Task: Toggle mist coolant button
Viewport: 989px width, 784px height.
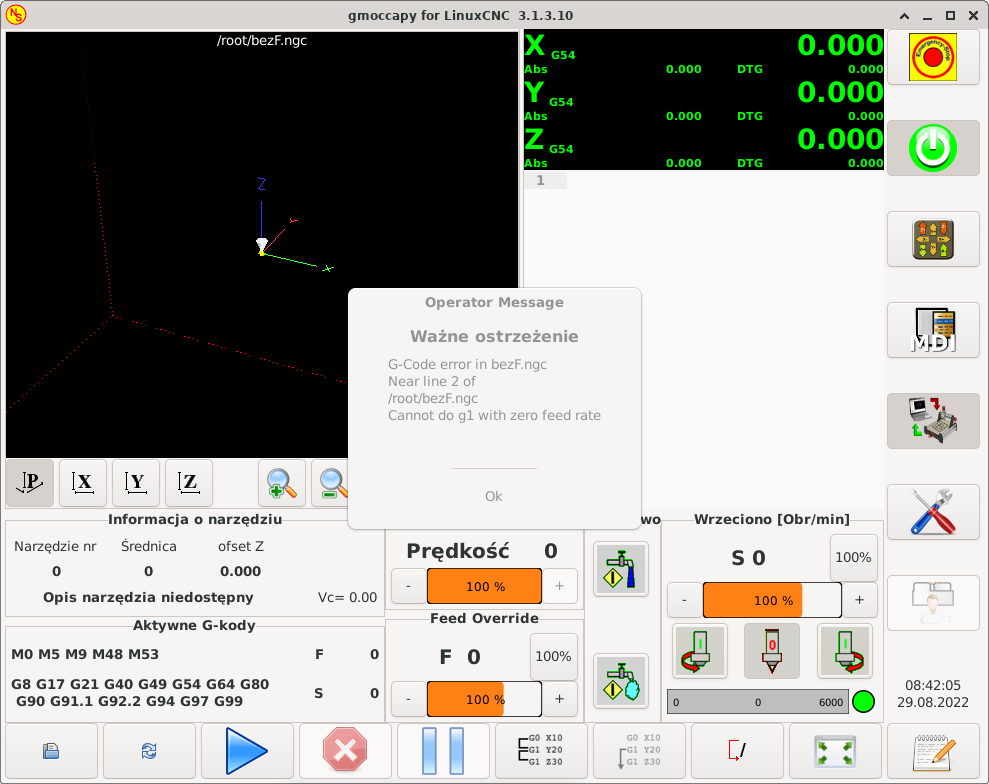Action: click(x=621, y=681)
